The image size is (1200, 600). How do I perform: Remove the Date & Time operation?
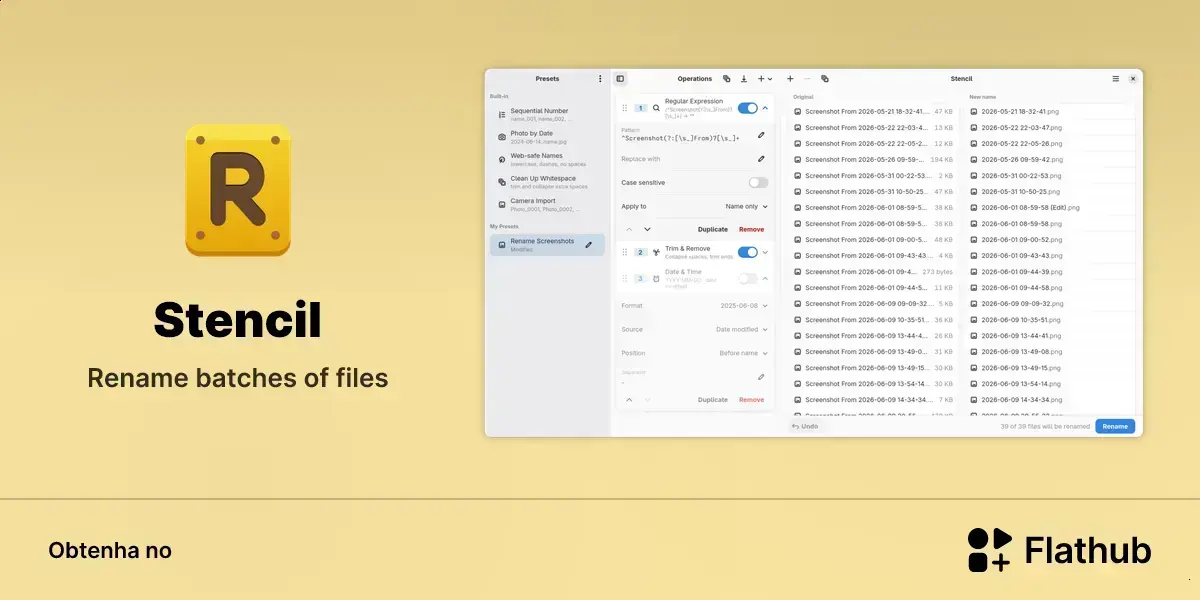point(751,399)
